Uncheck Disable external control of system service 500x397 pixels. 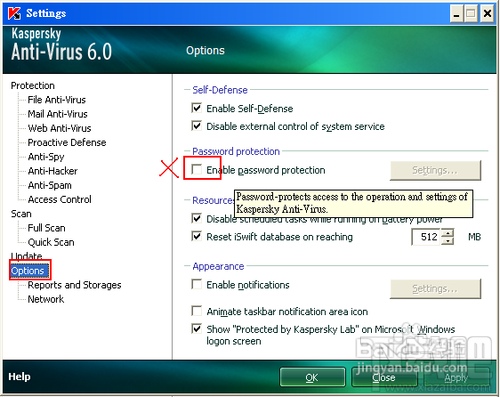tap(197, 126)
